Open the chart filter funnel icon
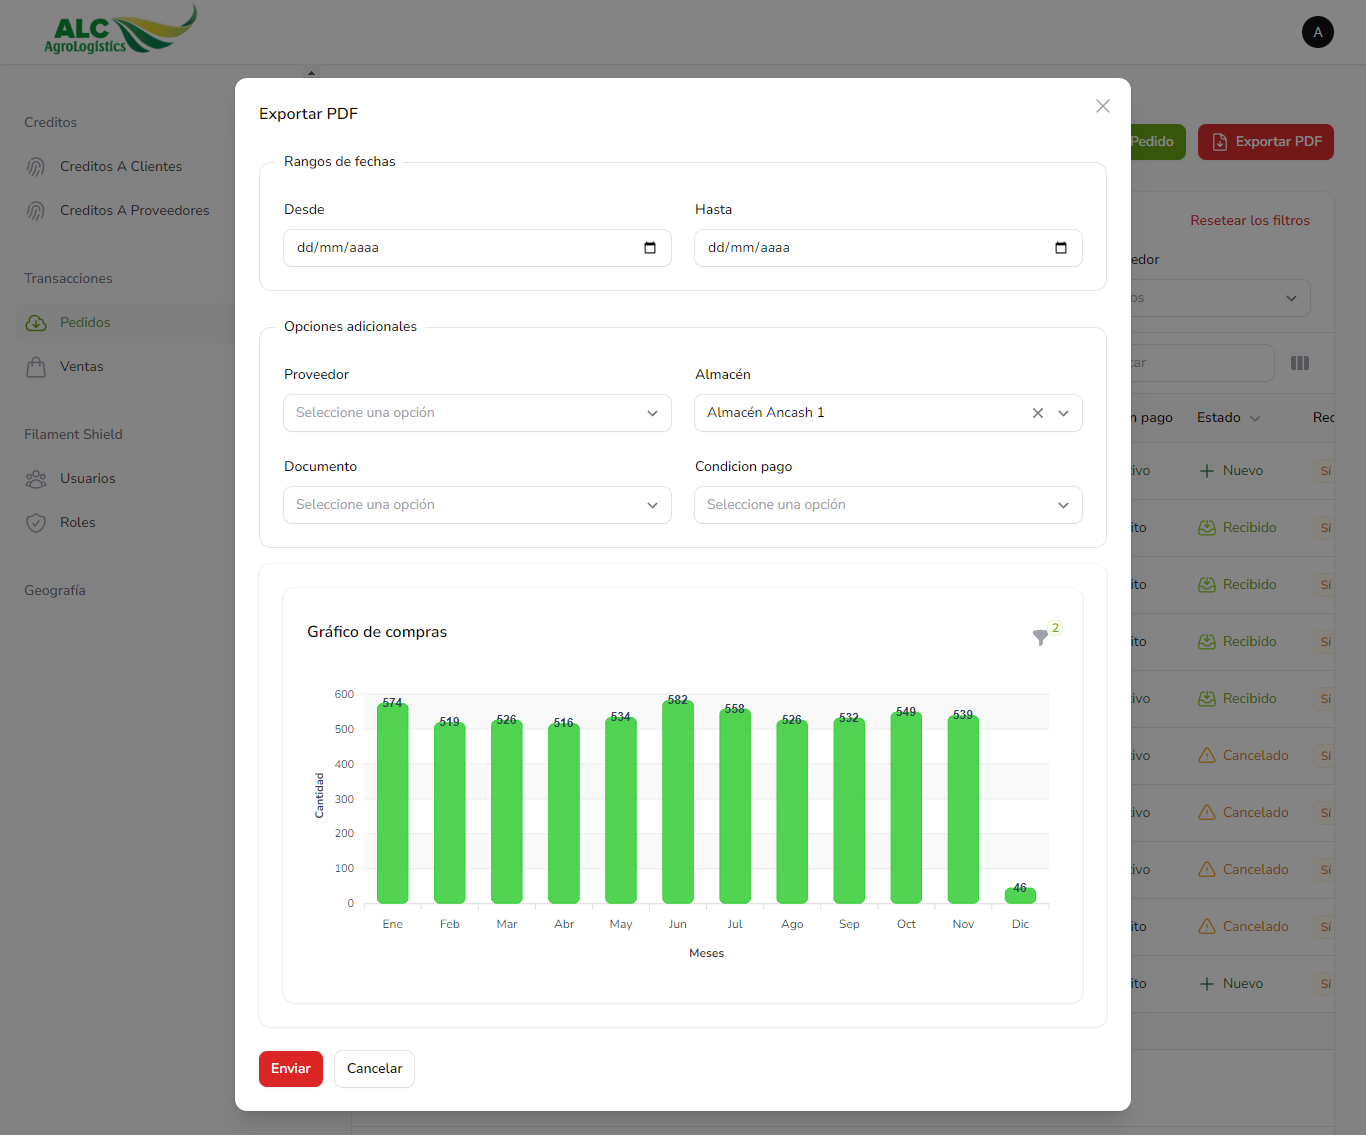This screenshot has width=1366, height=1135. coord(1040,637)
